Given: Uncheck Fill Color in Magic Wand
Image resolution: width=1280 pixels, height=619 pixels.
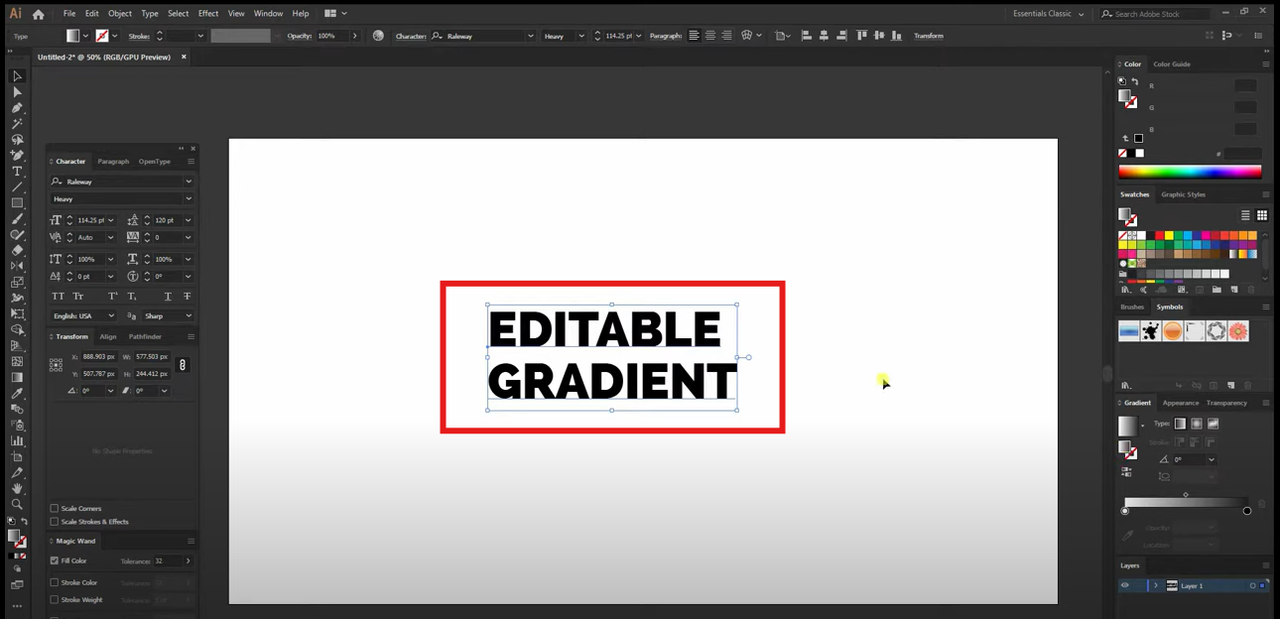Looking at the screenshot, I should [x=54, y=561].
